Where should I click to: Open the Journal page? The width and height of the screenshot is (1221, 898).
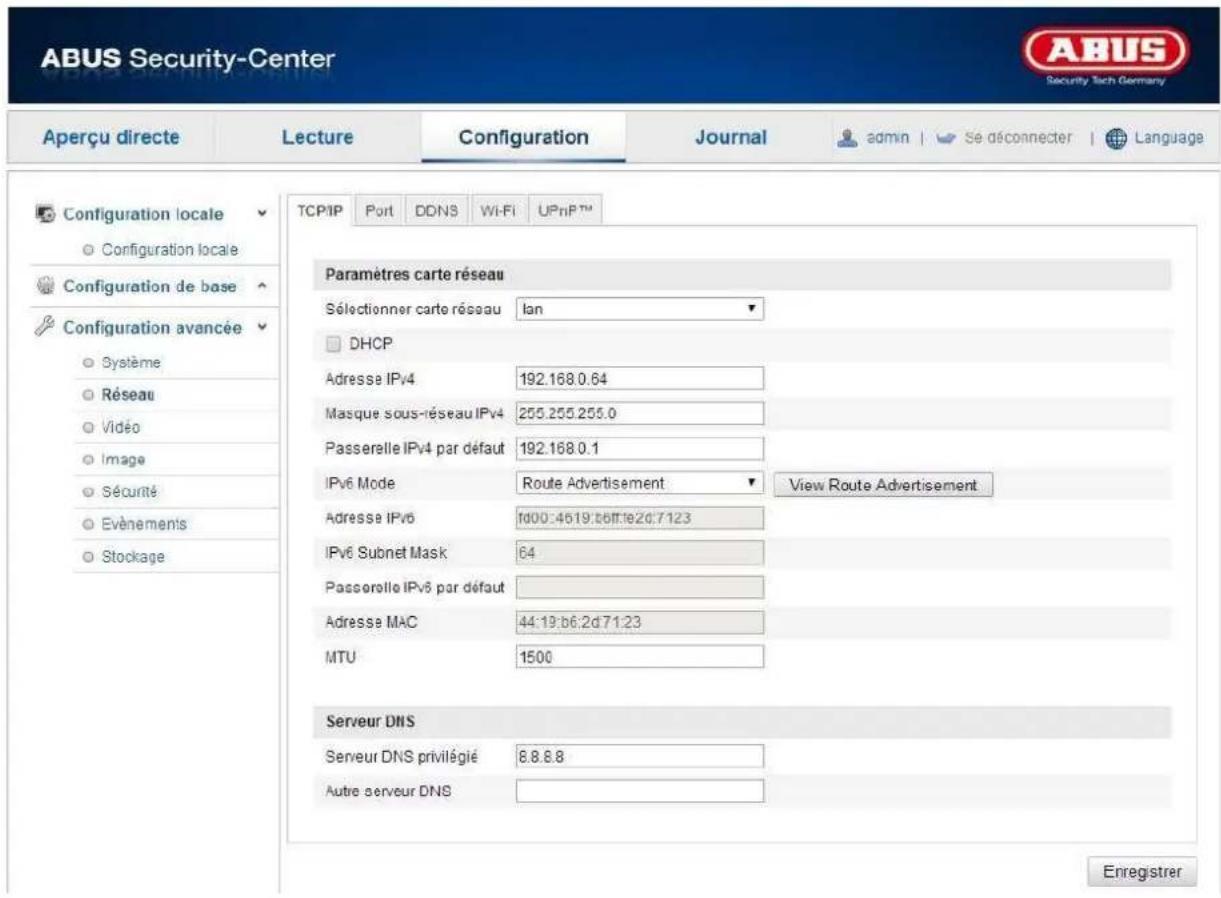(730, 137)
